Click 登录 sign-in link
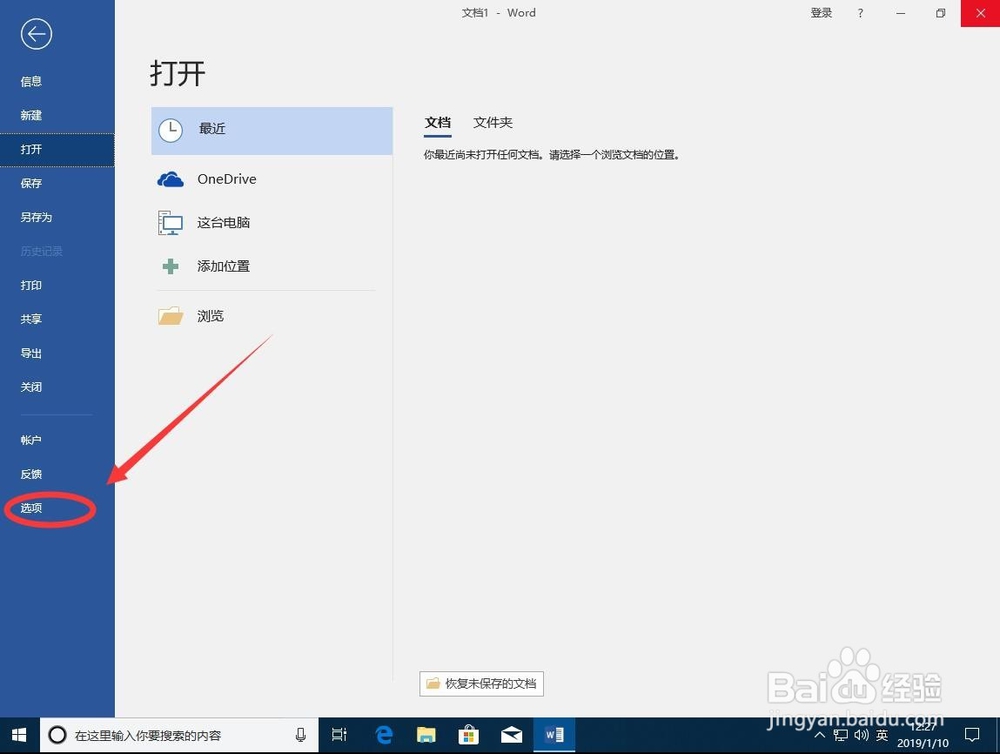The image size is (1000, 754). [821, 13]
